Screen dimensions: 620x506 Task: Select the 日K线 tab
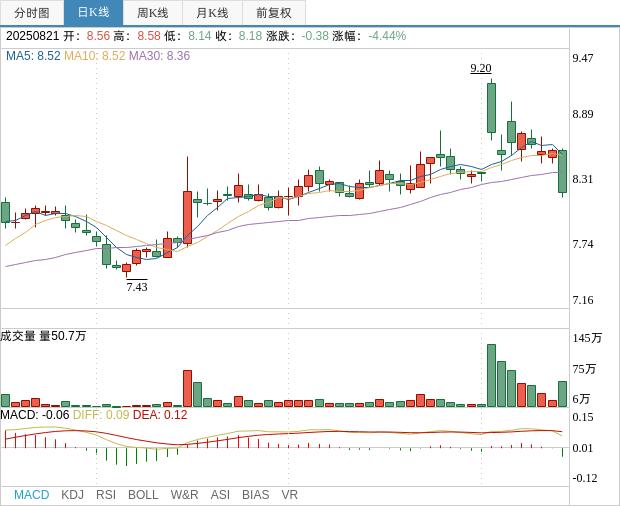tap(93, 13)
